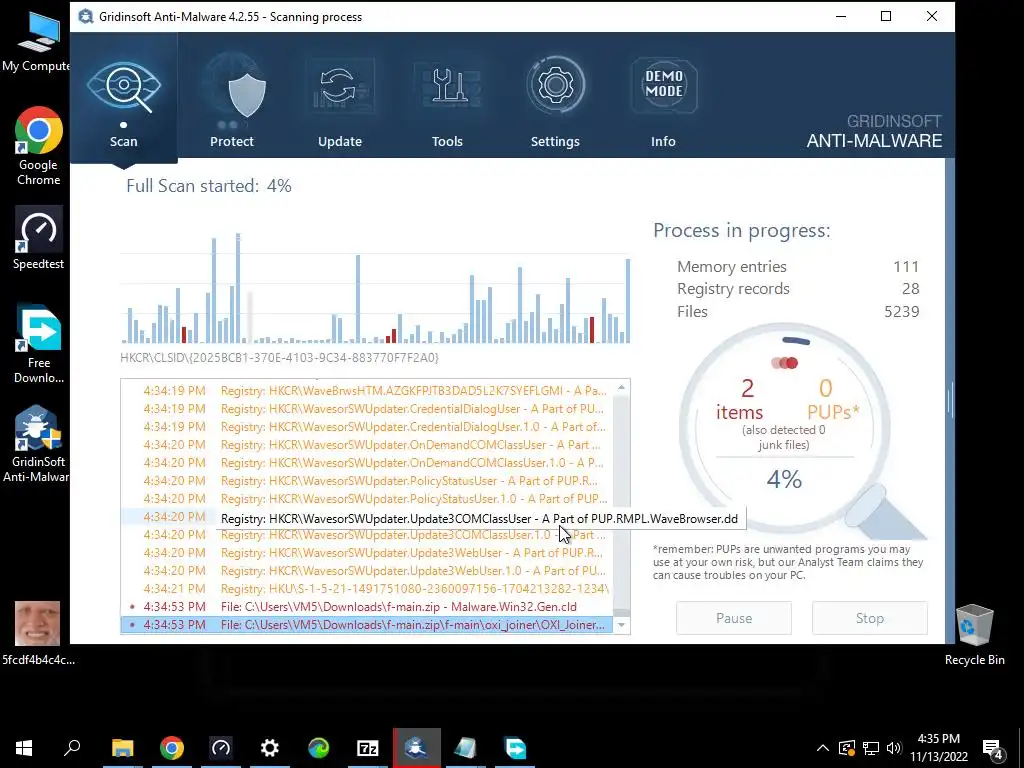1024x768 pixels.
Task: Select the HKU\S-1-5-21 registry log row
Action: (x=366, y=588)
